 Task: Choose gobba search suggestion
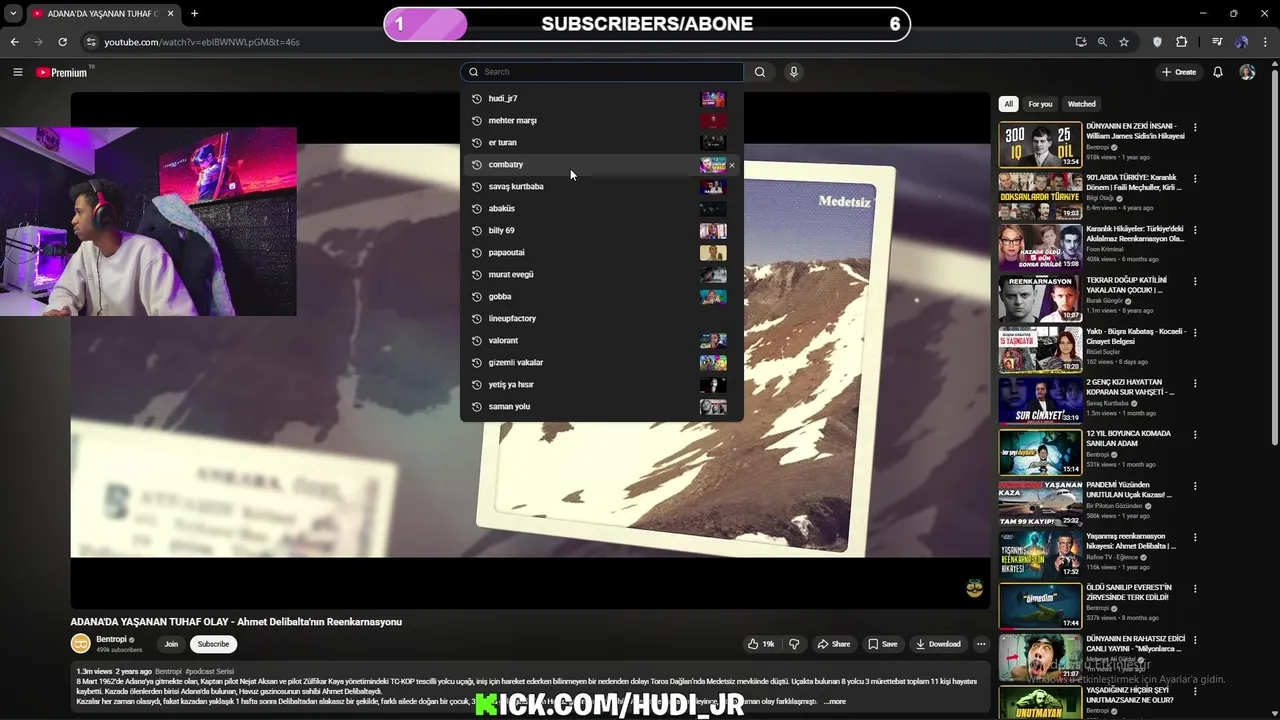(x=602, y=296)
